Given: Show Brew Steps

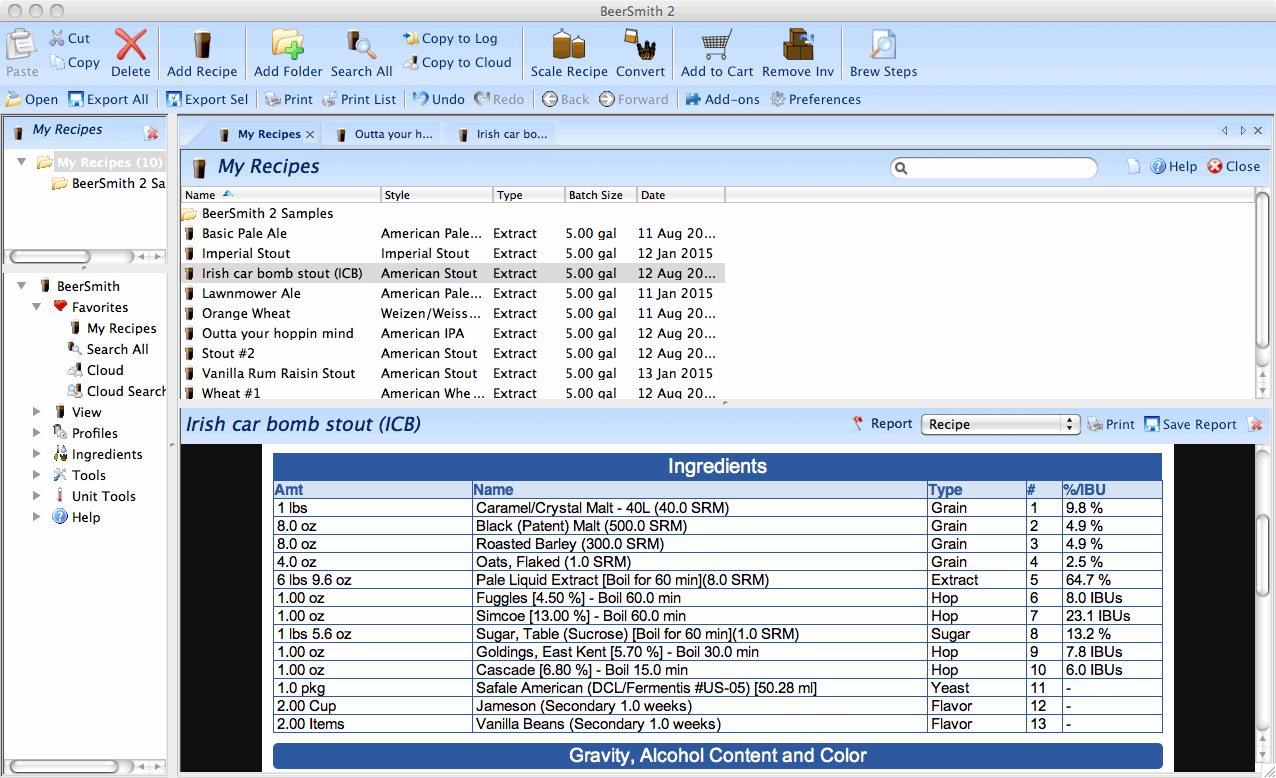Looking at the screenshot, I should point(883,53).
